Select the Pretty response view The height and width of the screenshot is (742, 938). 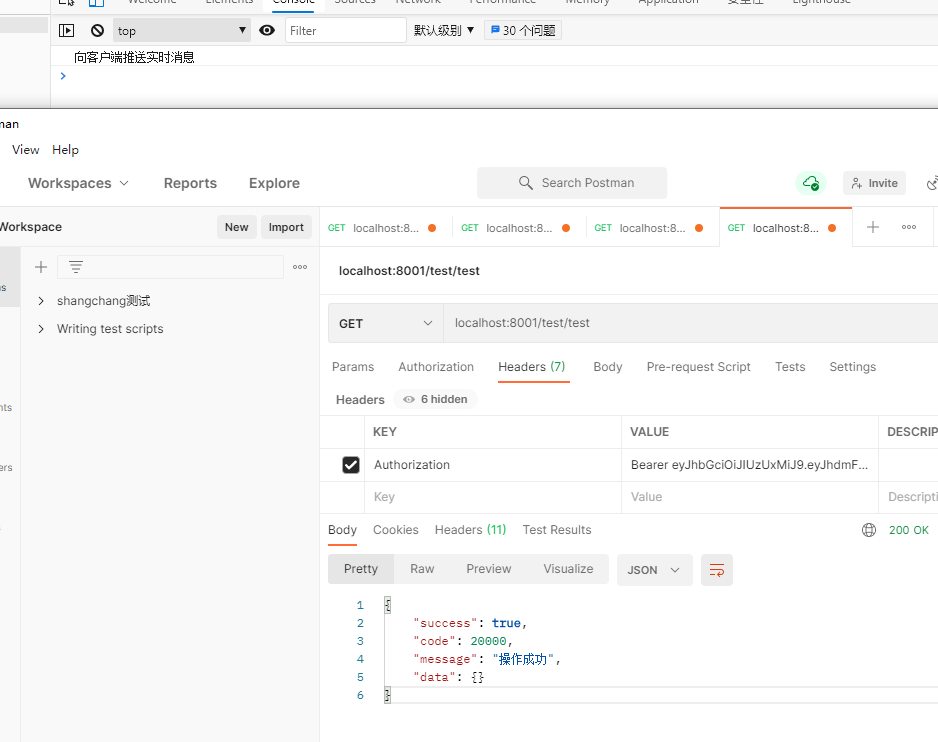pos(361,569)
